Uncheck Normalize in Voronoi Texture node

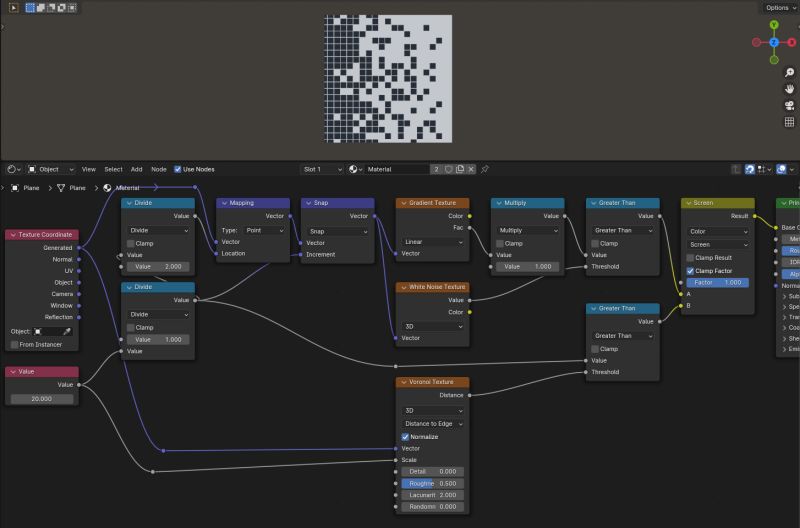(x=405, y=437)
